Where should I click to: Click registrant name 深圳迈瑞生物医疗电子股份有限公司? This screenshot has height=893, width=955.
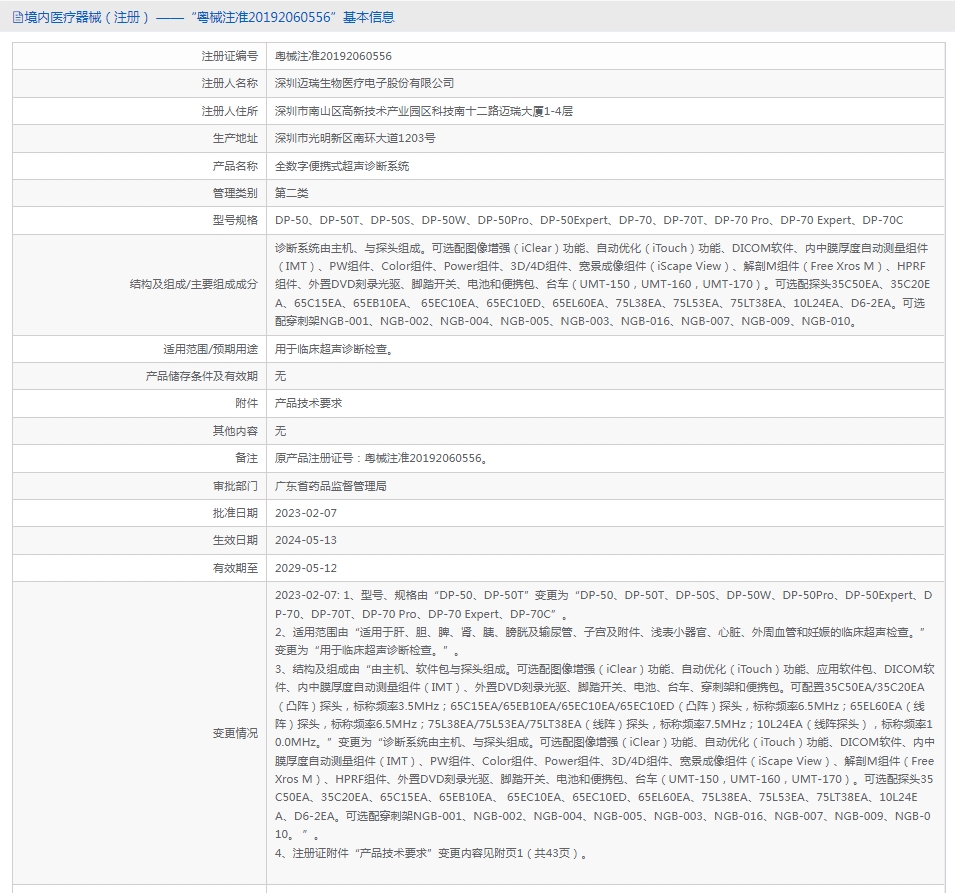click(x=364, y=83)
